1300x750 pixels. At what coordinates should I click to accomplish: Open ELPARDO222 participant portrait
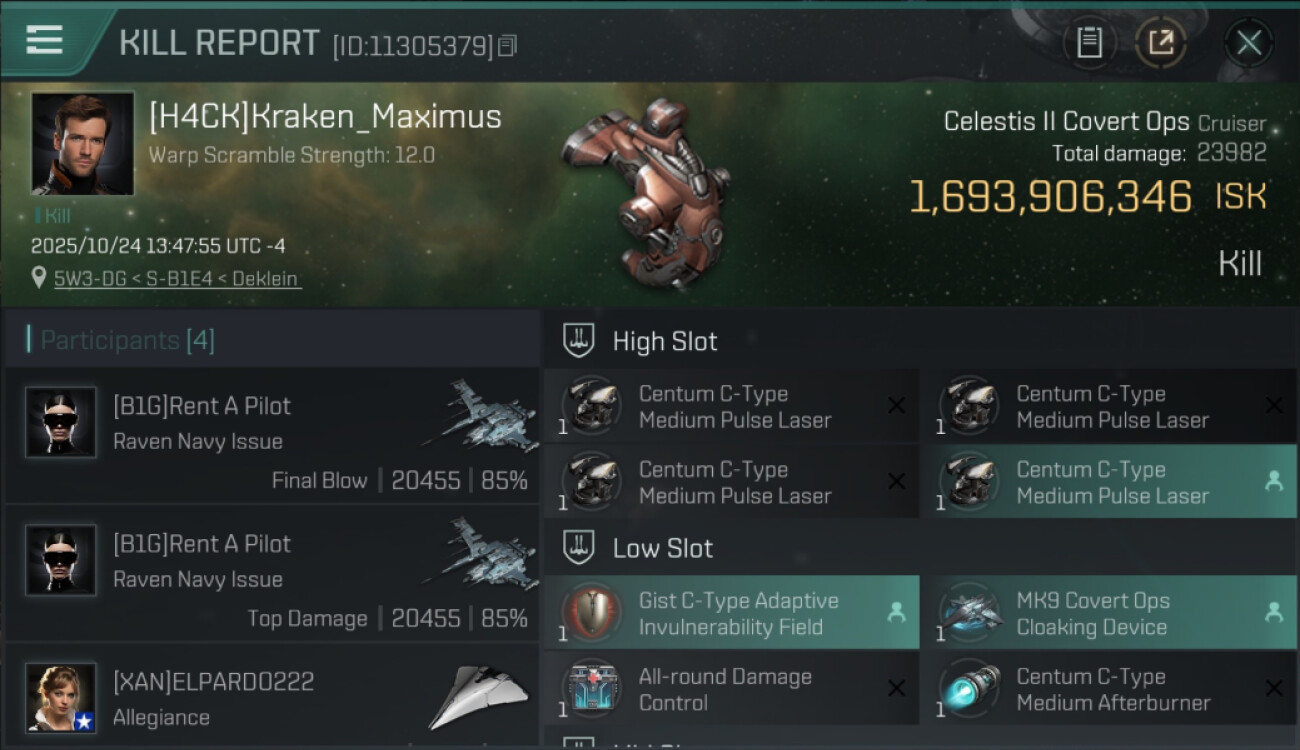pos(61,697)
